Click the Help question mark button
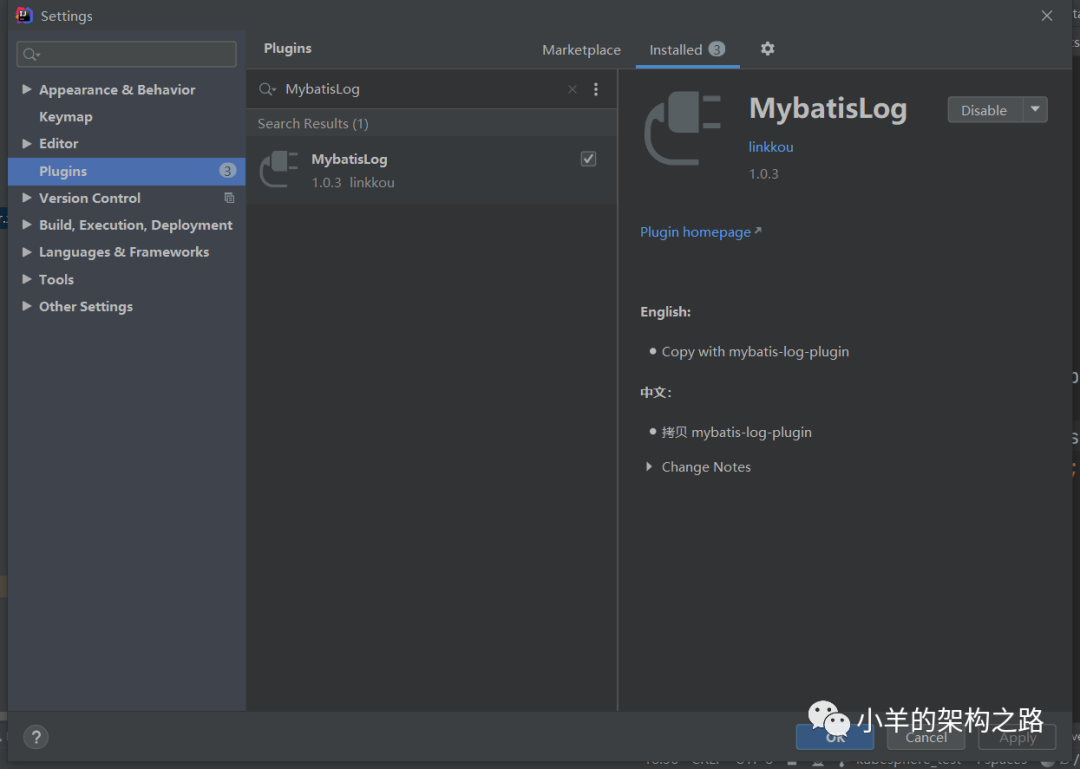Image resolution: width=1080 pixels, height=769 pixels. click(x=36, y=737)
